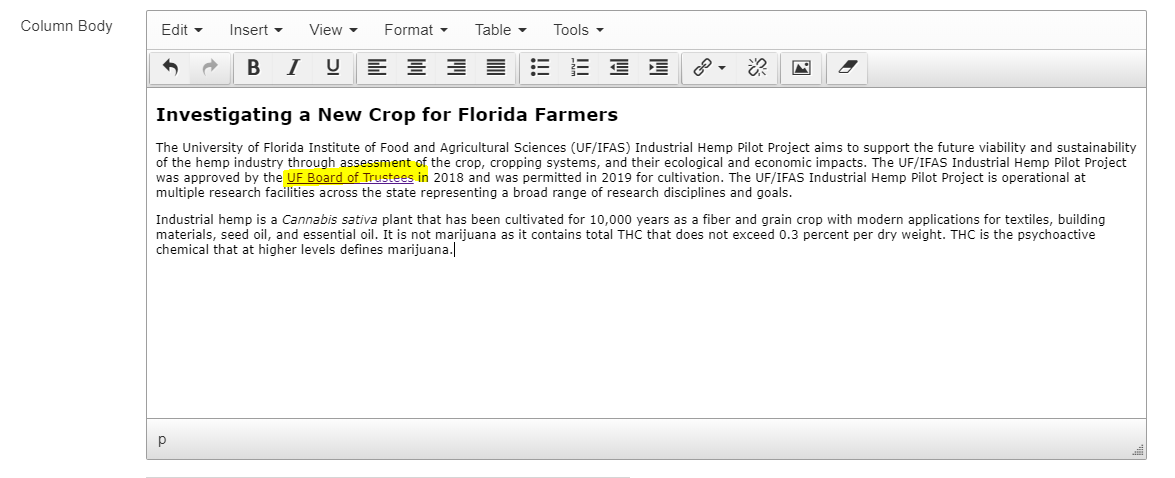Insert a numbered list

pos(580,68)
